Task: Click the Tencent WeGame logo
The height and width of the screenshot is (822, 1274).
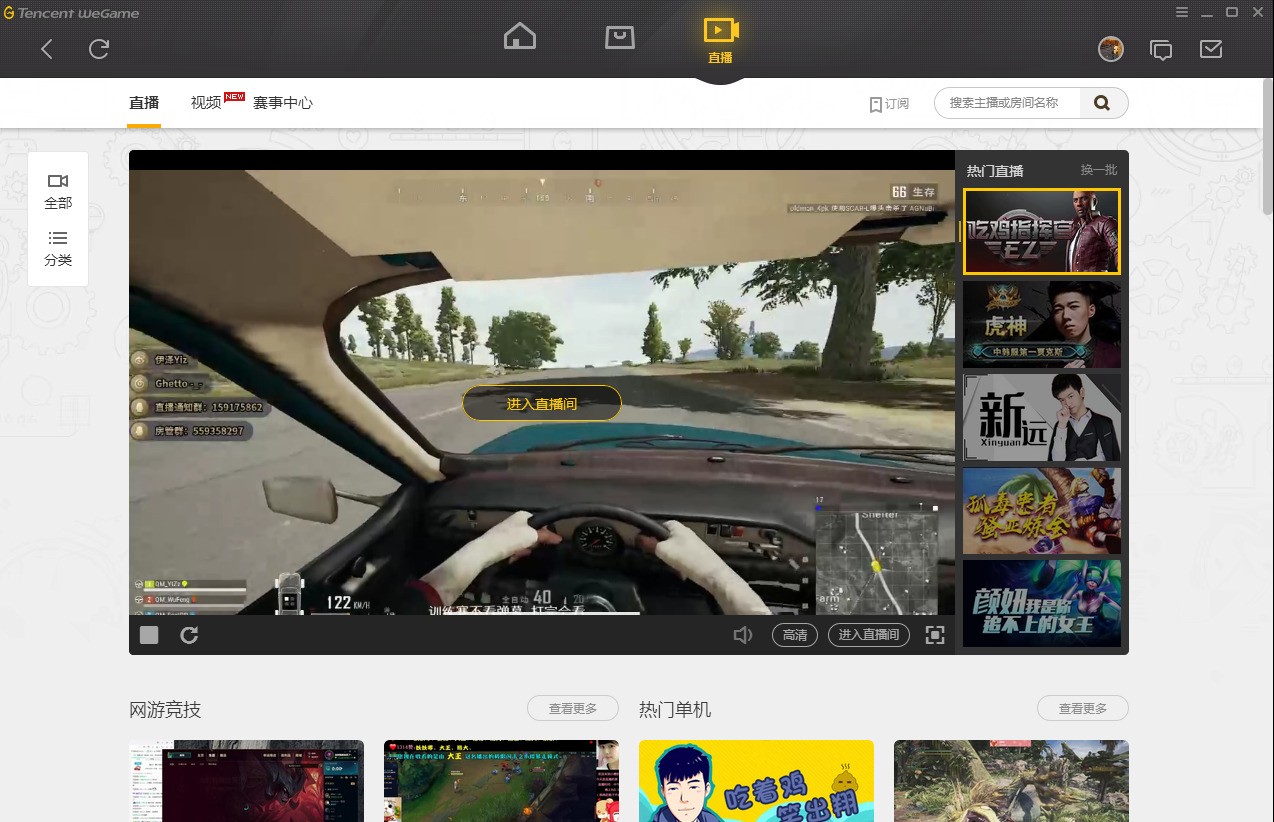Action: (x=71, y=13)
